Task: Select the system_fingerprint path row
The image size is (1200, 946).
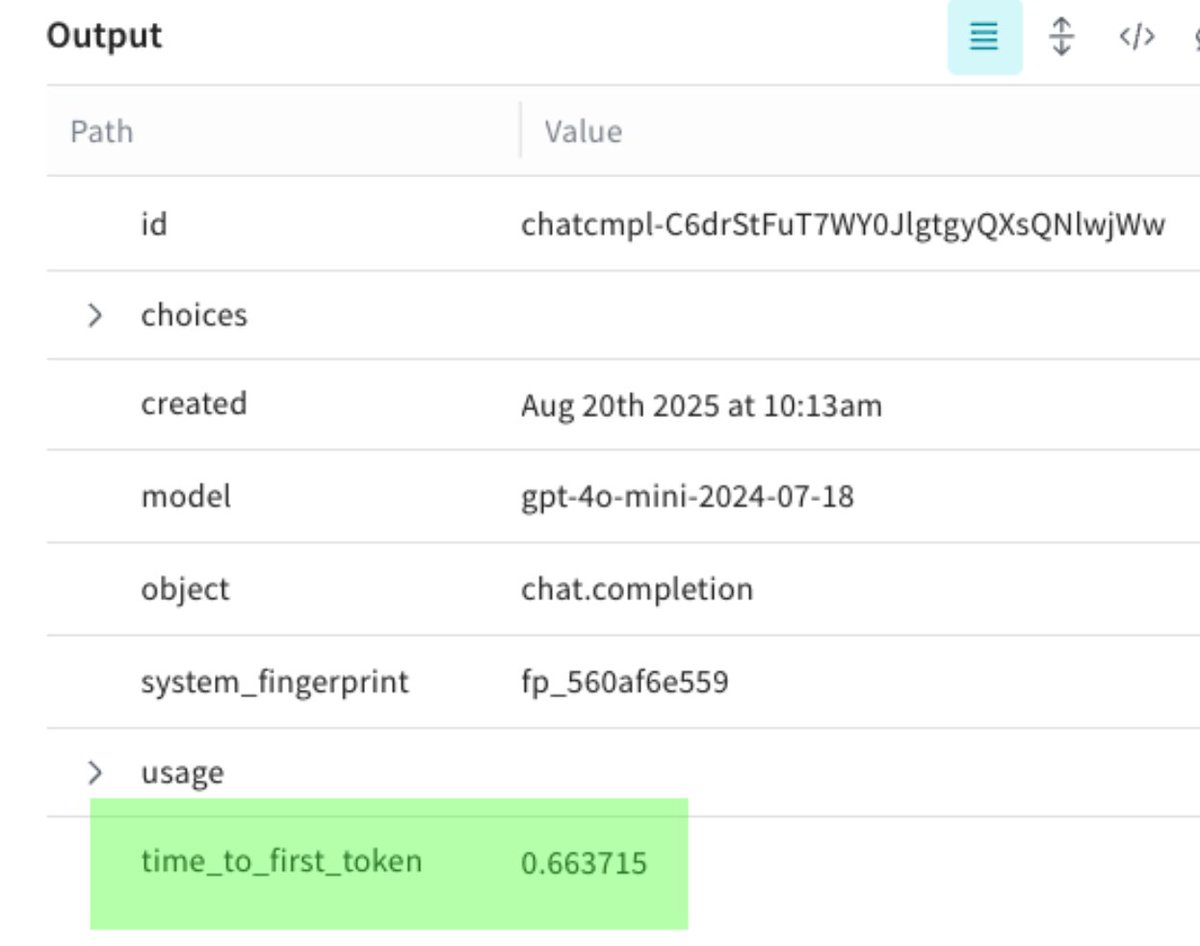Action: pos(274,683)
